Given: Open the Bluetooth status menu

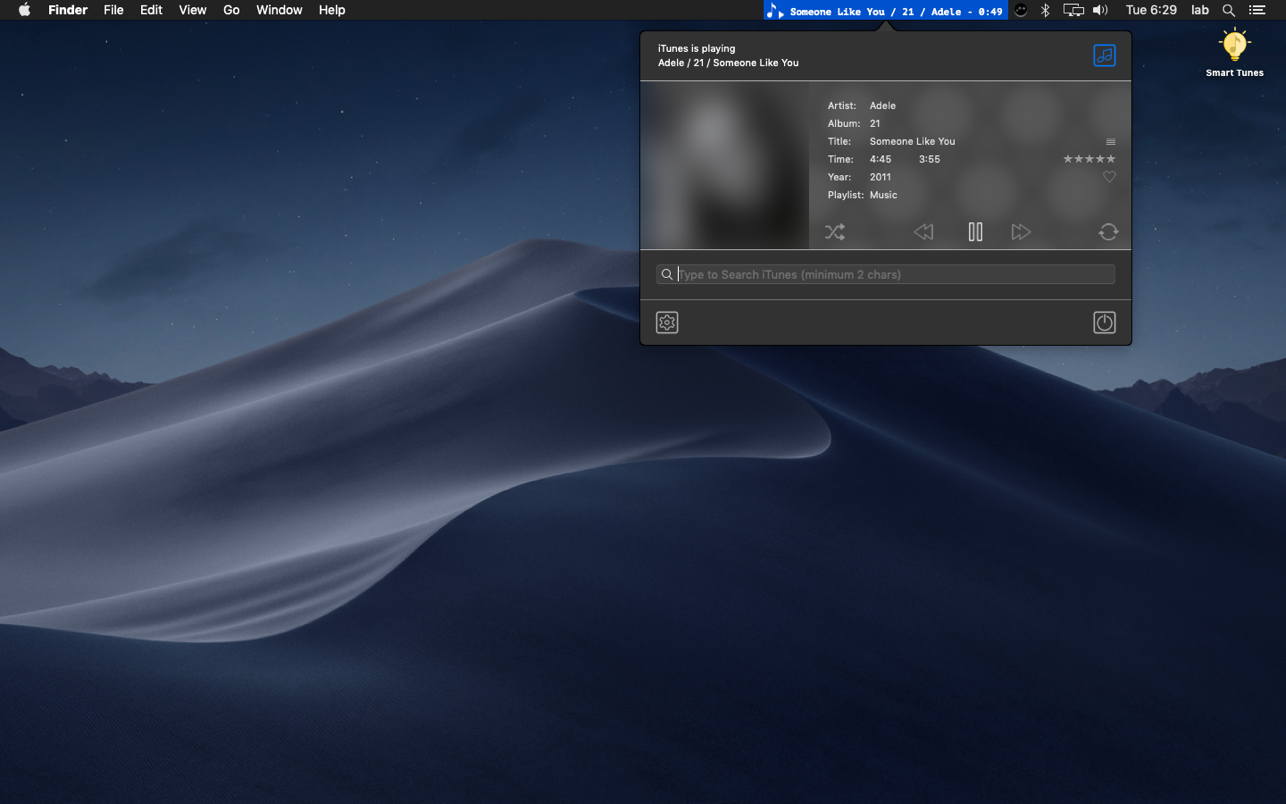Looking at the screenshot, I should click(1045, 10).
